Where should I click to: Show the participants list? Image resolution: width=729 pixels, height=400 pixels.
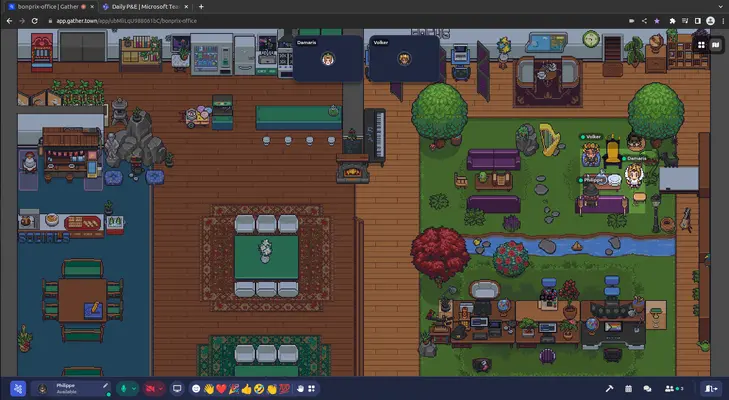click(672, 388)
